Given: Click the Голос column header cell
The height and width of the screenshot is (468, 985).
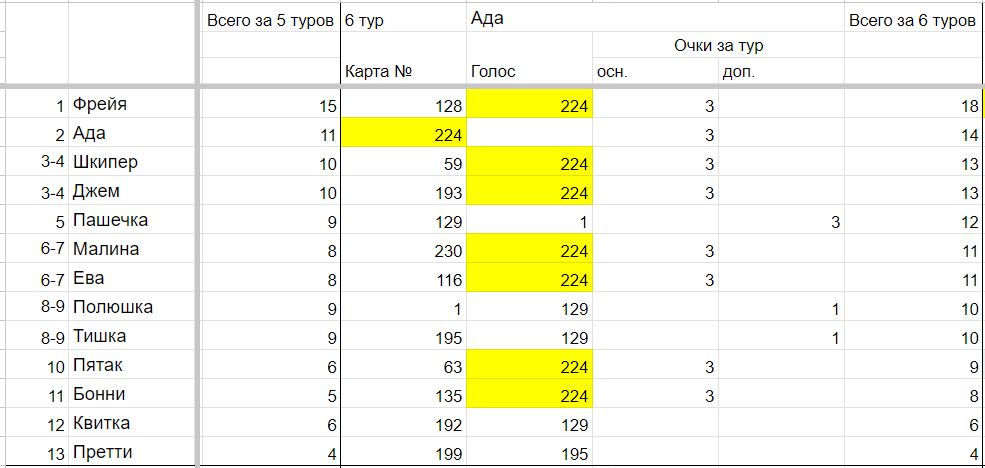Looking at the screenshot, I should (529, 71).
